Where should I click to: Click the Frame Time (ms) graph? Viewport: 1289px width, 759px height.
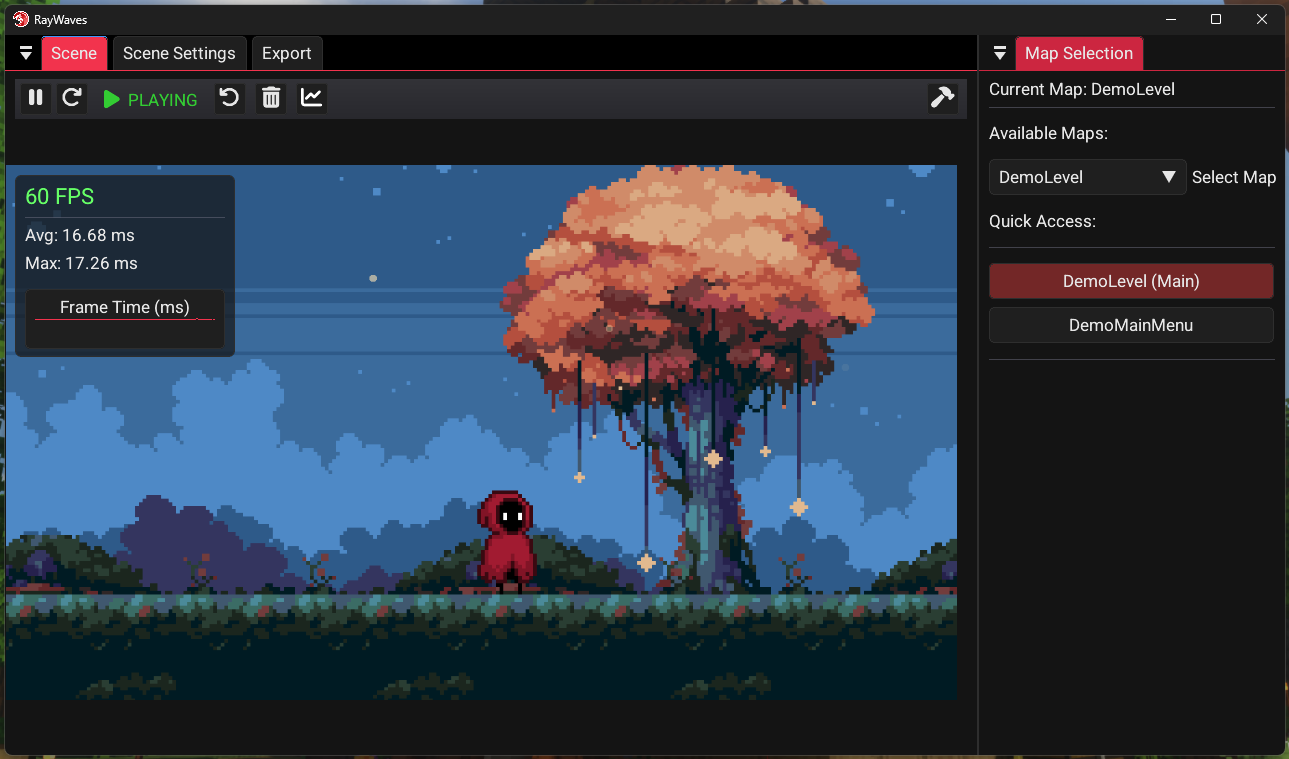(x=125, y=319)
